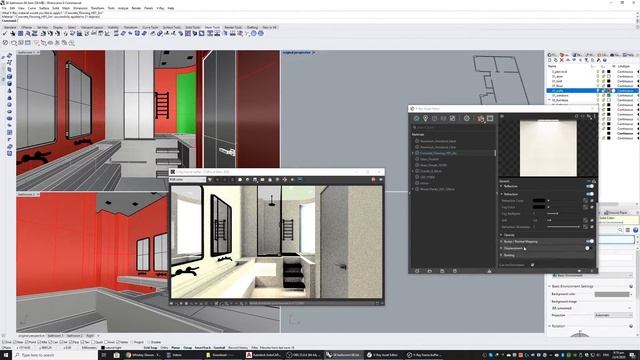Open the Projection dropdown in environment panel

(x=613, y=315)
